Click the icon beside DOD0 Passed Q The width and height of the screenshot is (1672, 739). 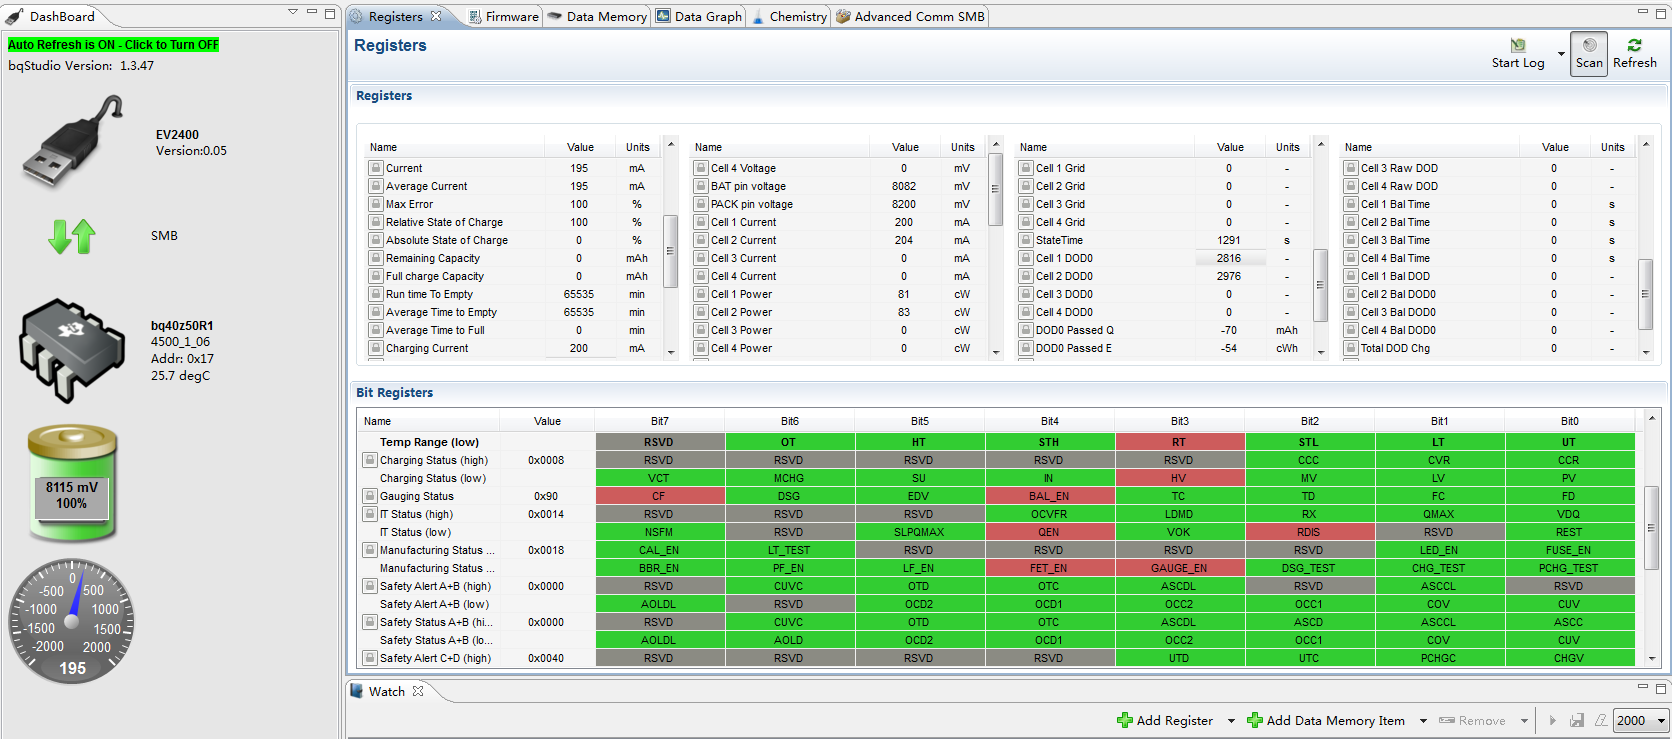click(1026, 330)
